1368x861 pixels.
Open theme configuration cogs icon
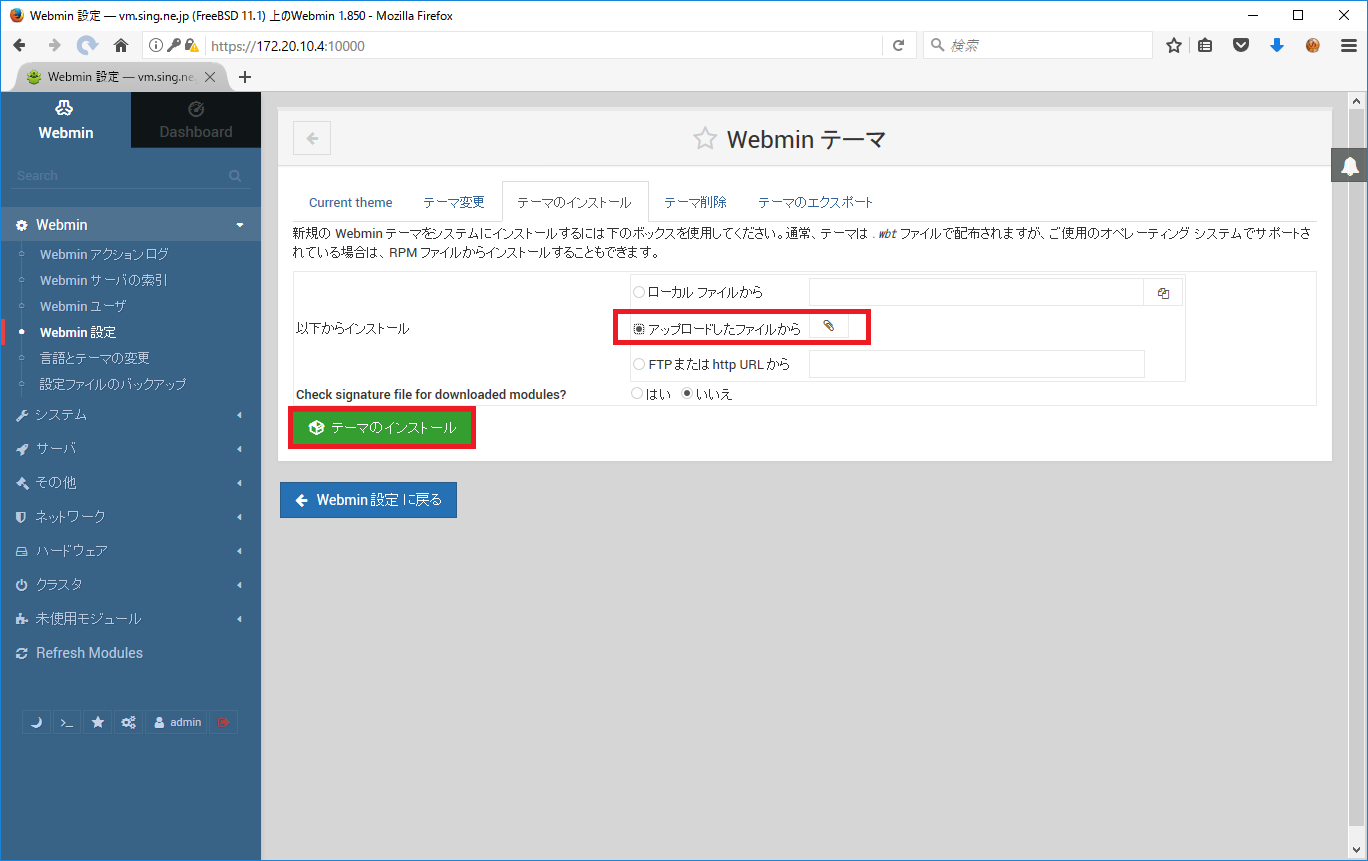point(128,722)
